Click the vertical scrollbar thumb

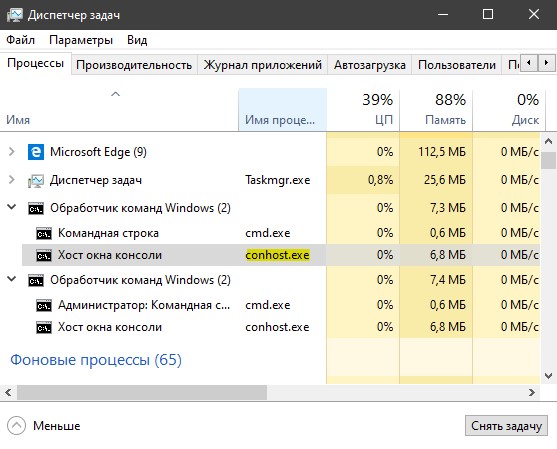548,160
